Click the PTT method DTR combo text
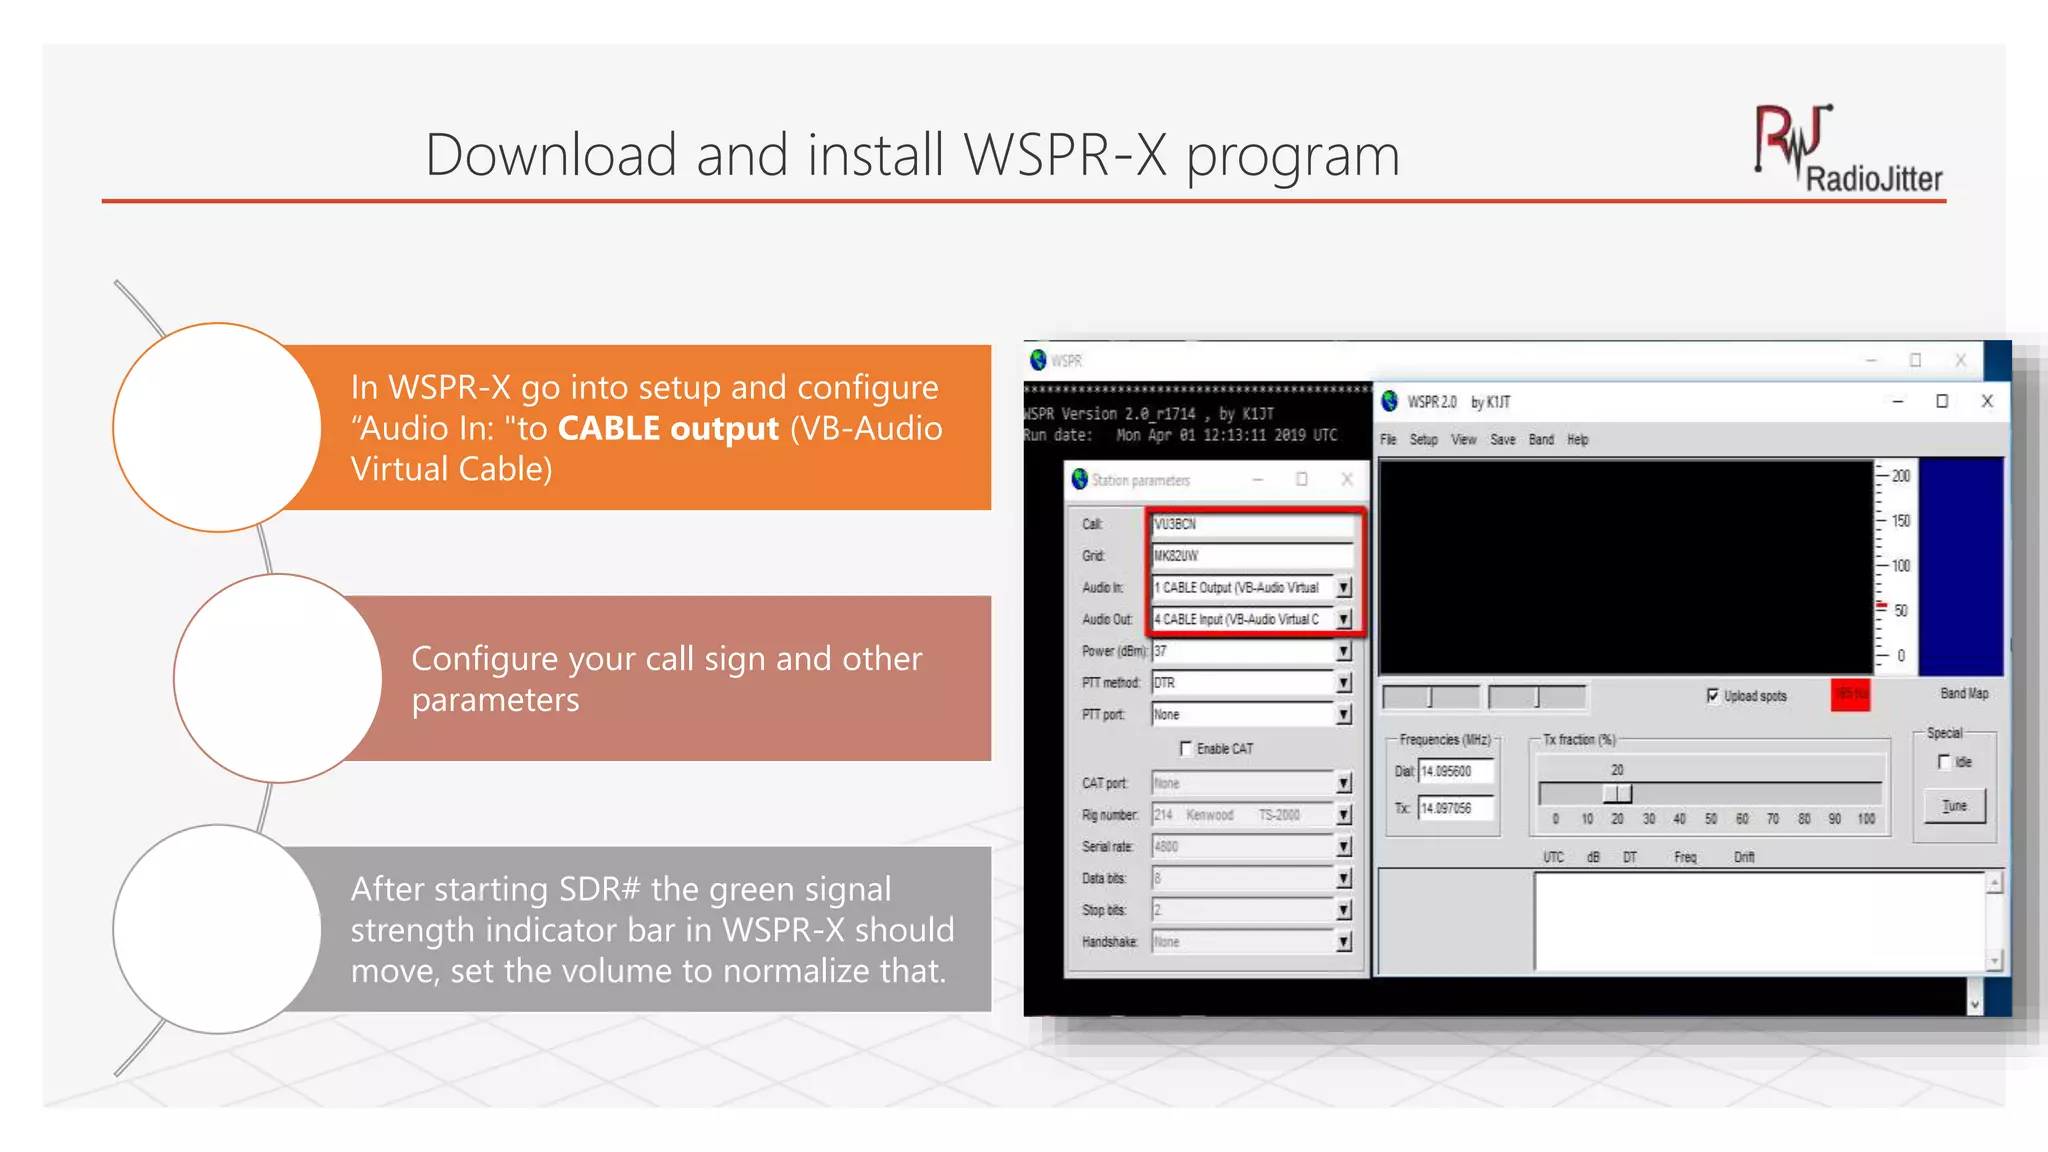 [1244, 683]
